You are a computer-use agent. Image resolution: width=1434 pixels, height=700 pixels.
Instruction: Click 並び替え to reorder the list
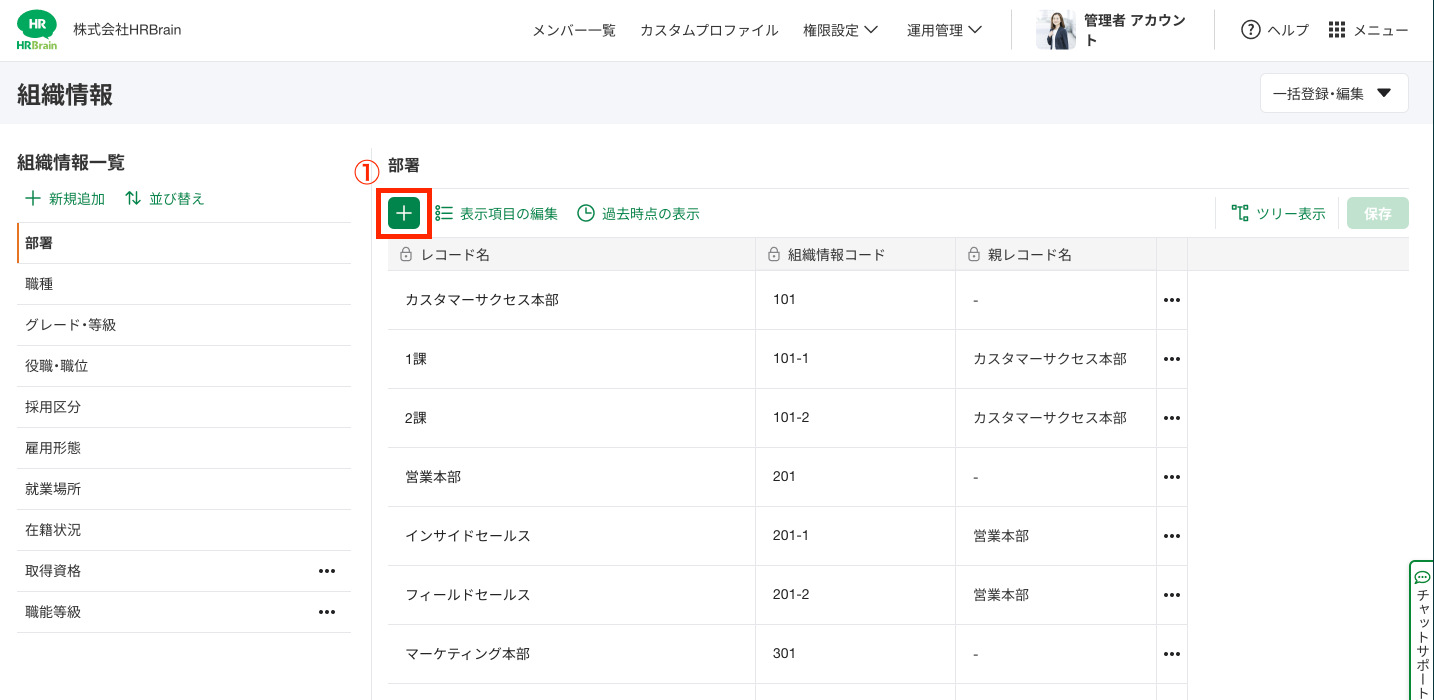tap(165, 199)
